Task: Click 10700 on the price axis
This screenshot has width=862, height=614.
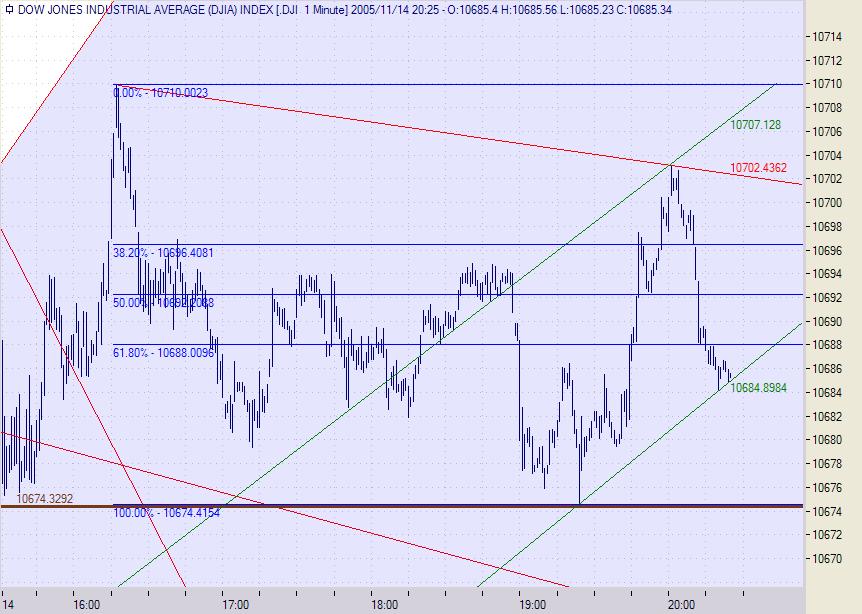Action: pyautogui.click(x=827, y=203)
